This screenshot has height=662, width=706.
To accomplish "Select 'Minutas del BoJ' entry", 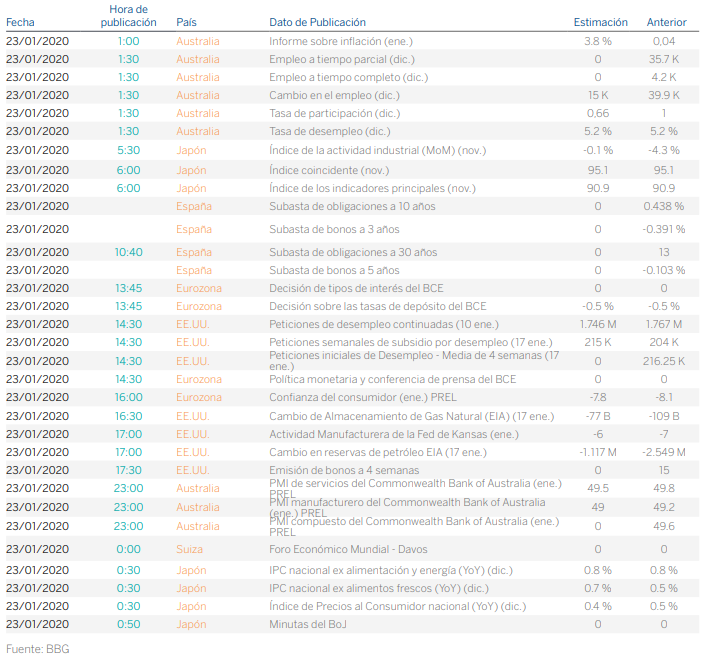I will click(308, 624).
